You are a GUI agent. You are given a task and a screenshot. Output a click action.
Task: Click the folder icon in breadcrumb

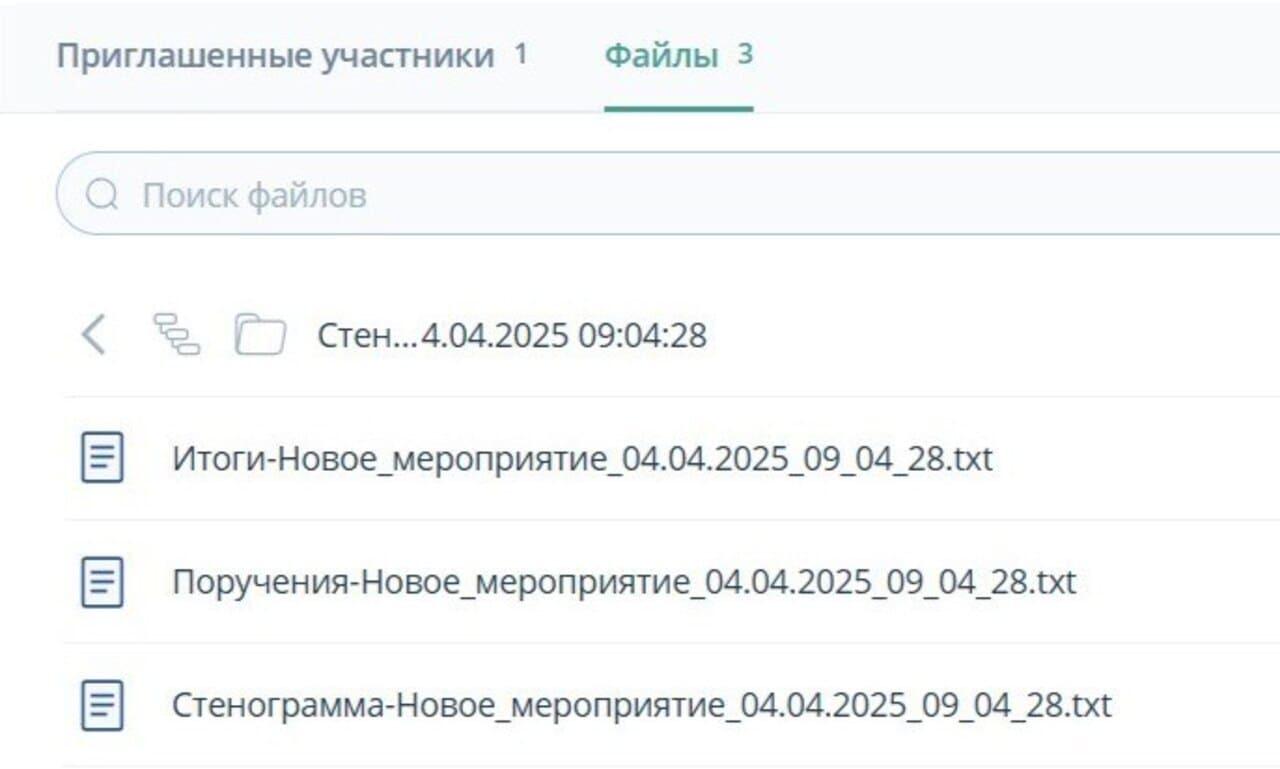click(260, 335)
